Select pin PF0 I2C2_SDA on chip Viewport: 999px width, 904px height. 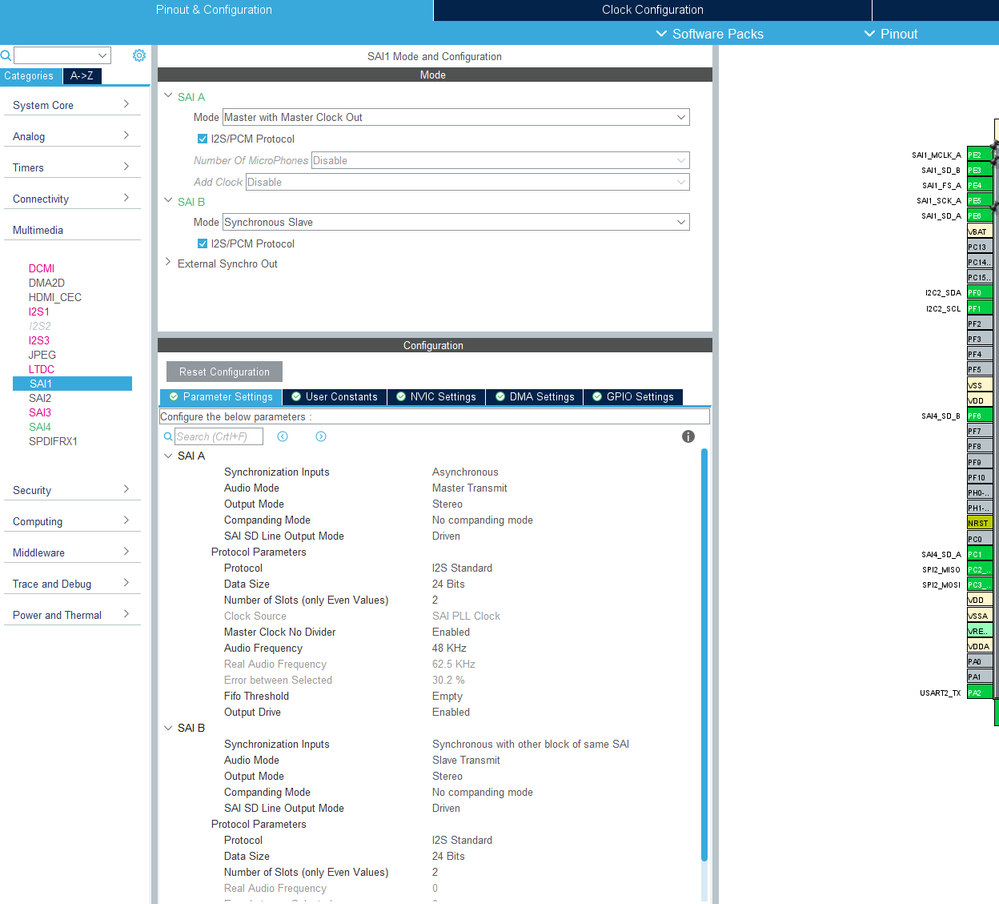point(979,293)
